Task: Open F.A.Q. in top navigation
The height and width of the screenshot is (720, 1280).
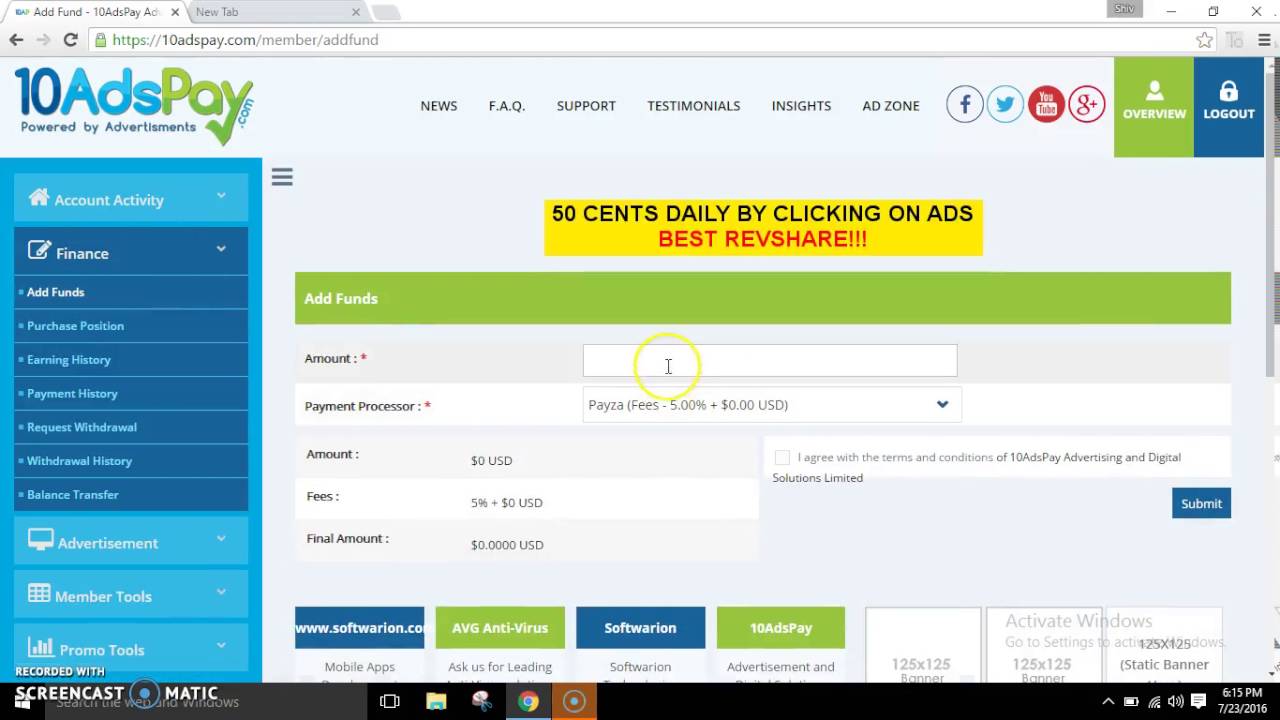Action: pyautogui.click(x=507, y=105)
